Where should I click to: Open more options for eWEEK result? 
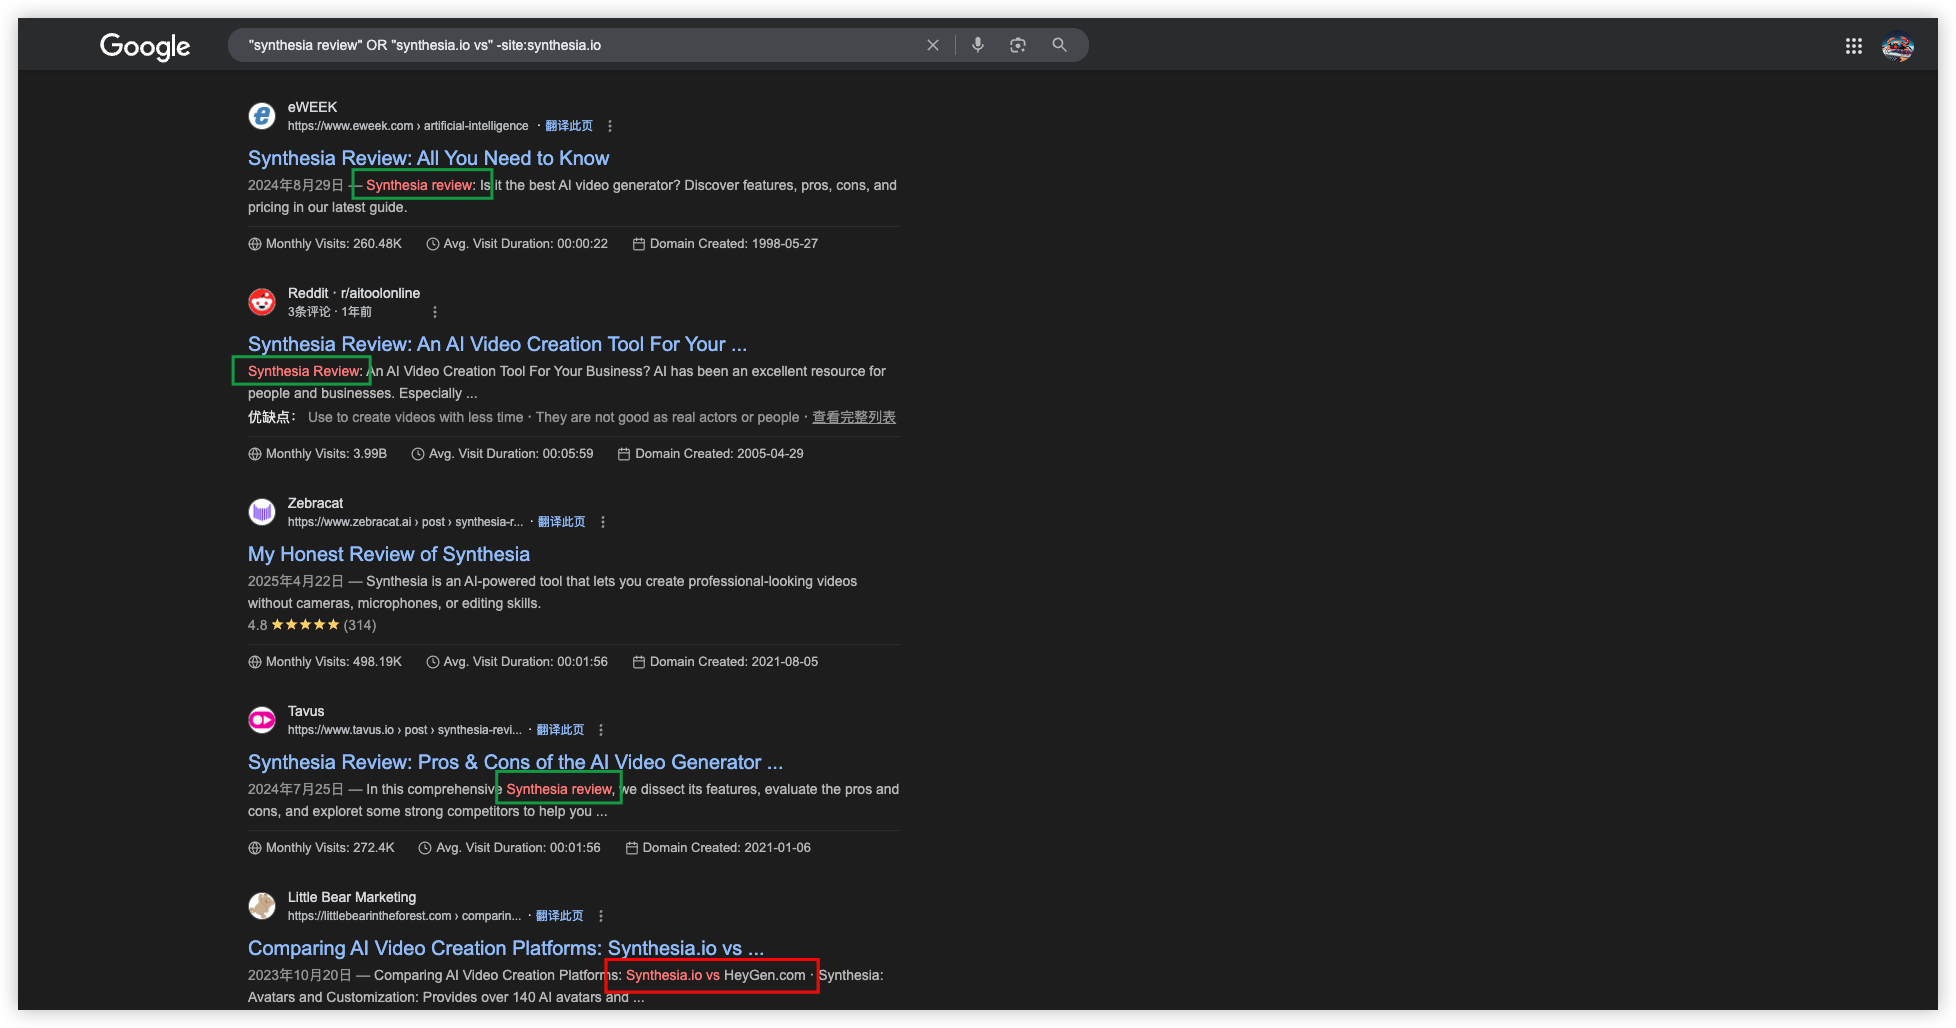click(610, 126)
